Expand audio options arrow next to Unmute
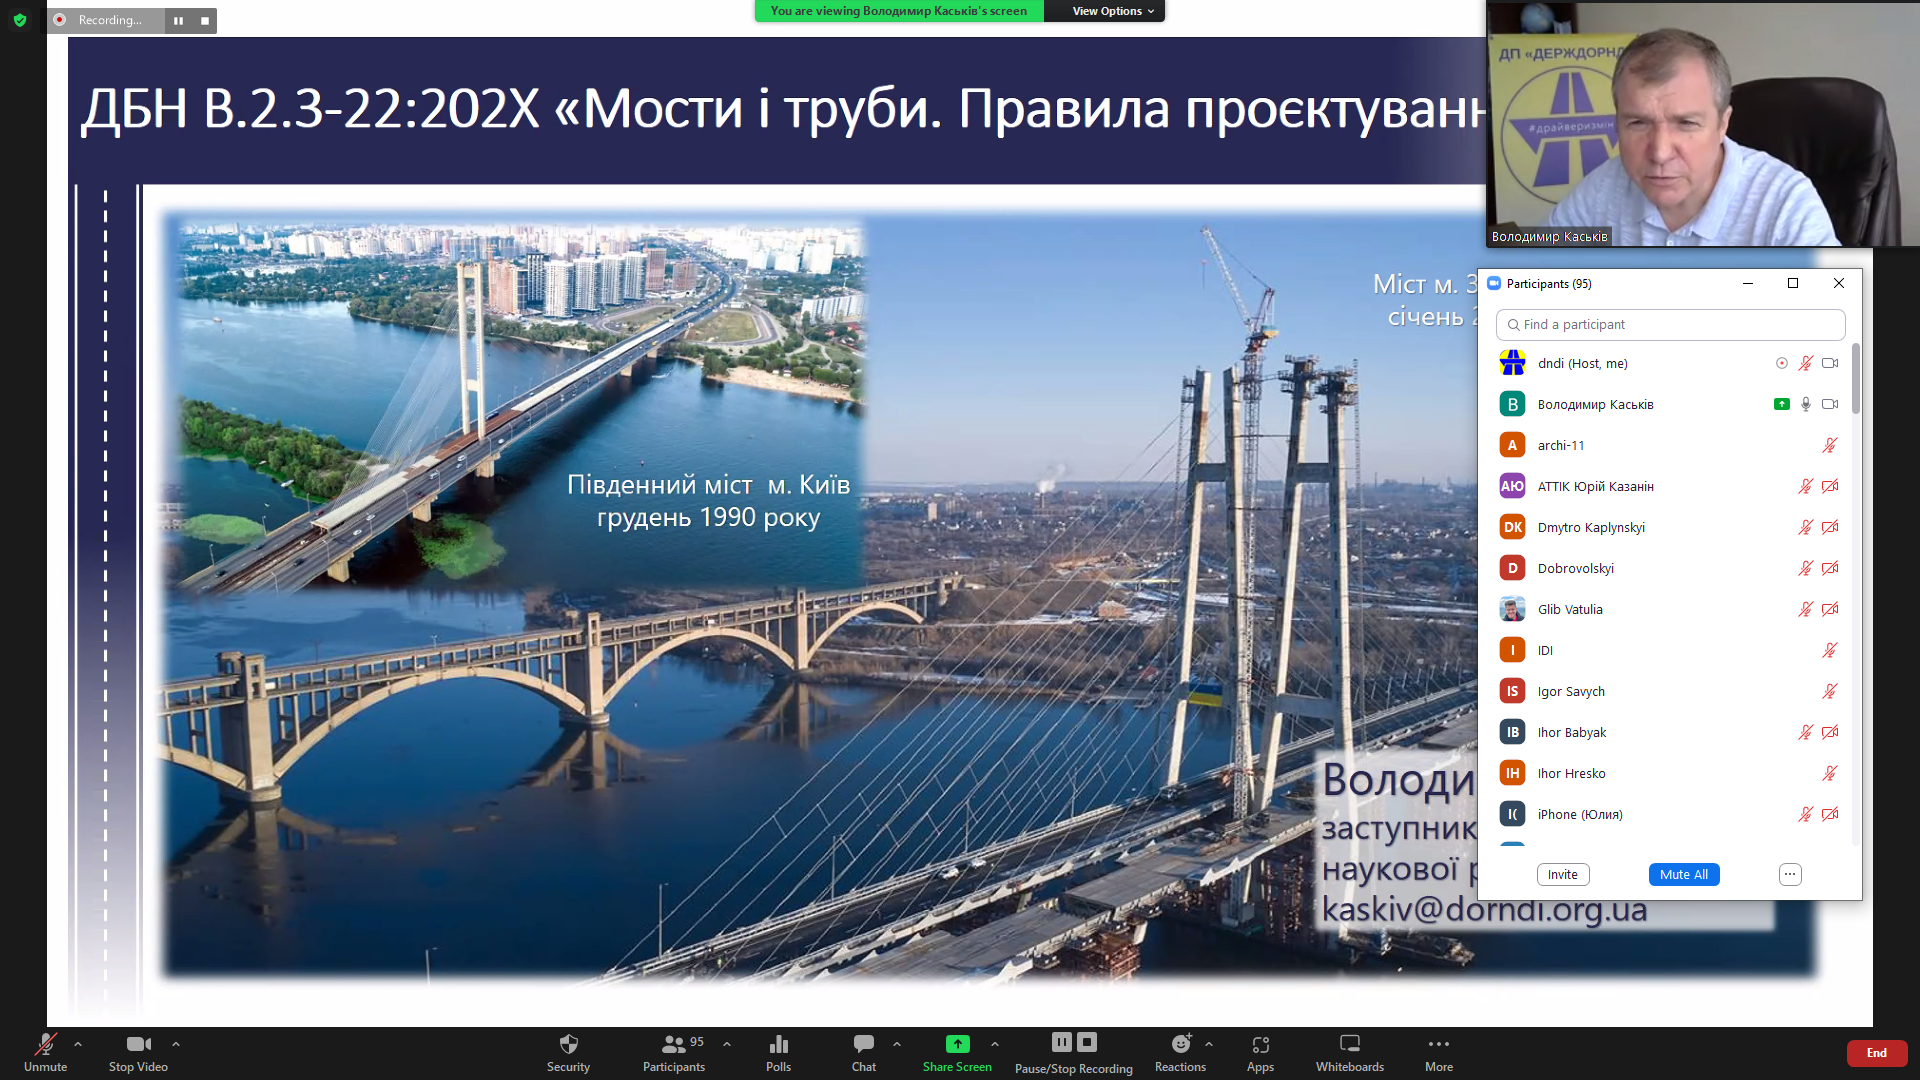 78,1044
